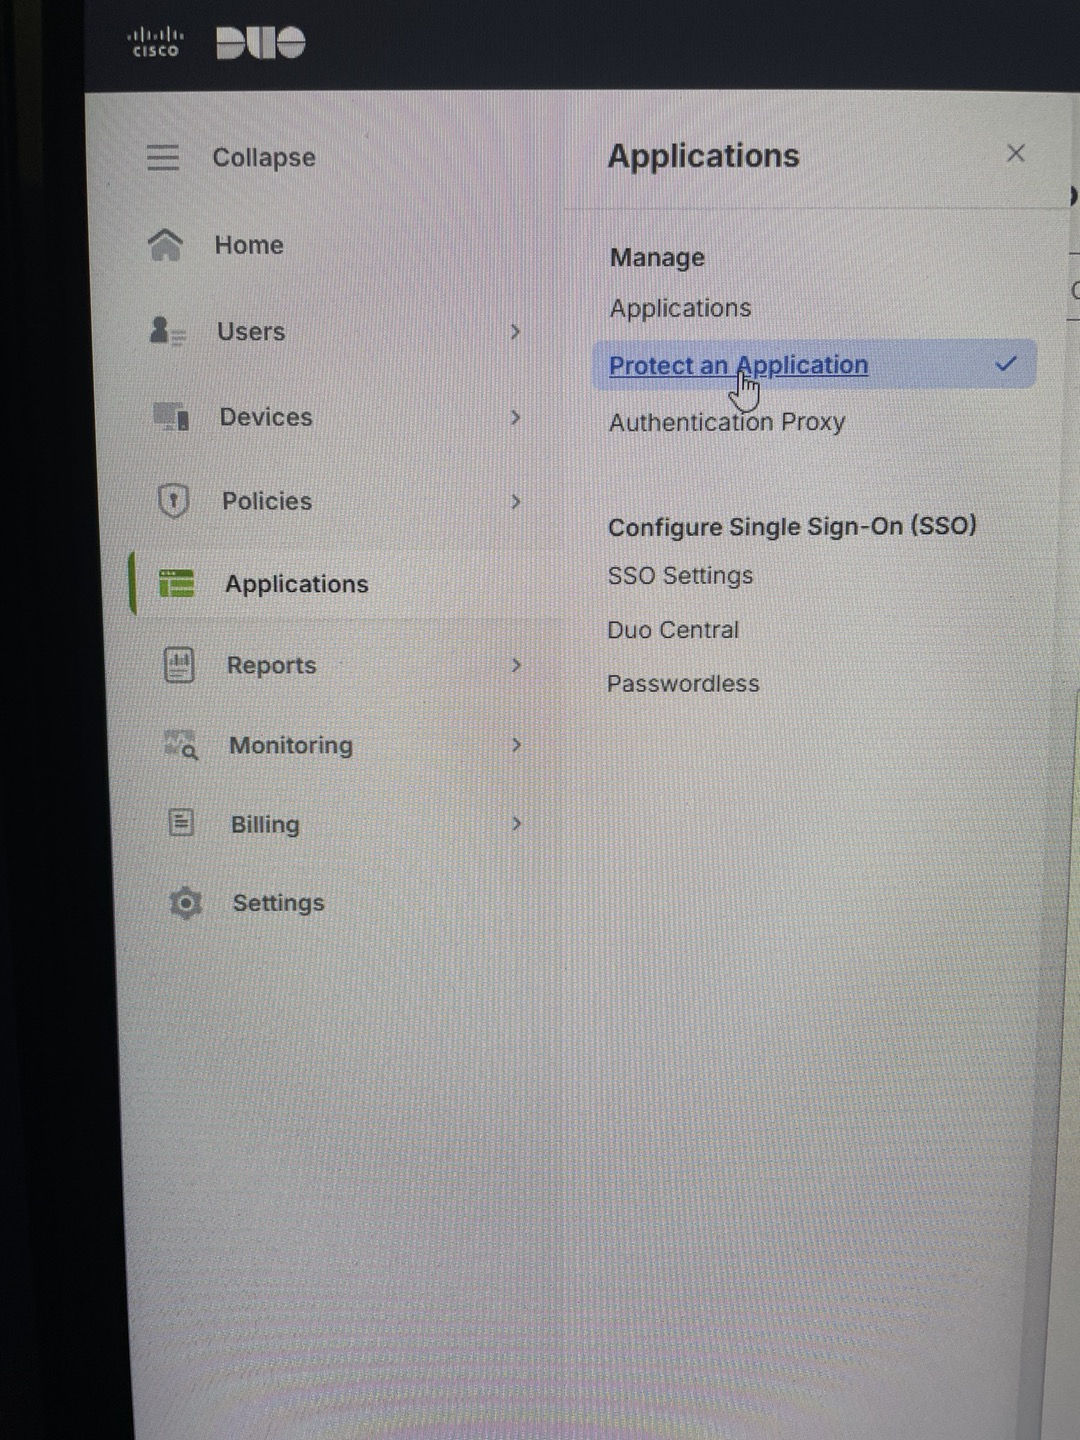The image size is (1080, 1440).
Task: Open the Policies menu item
Action: 267,501
